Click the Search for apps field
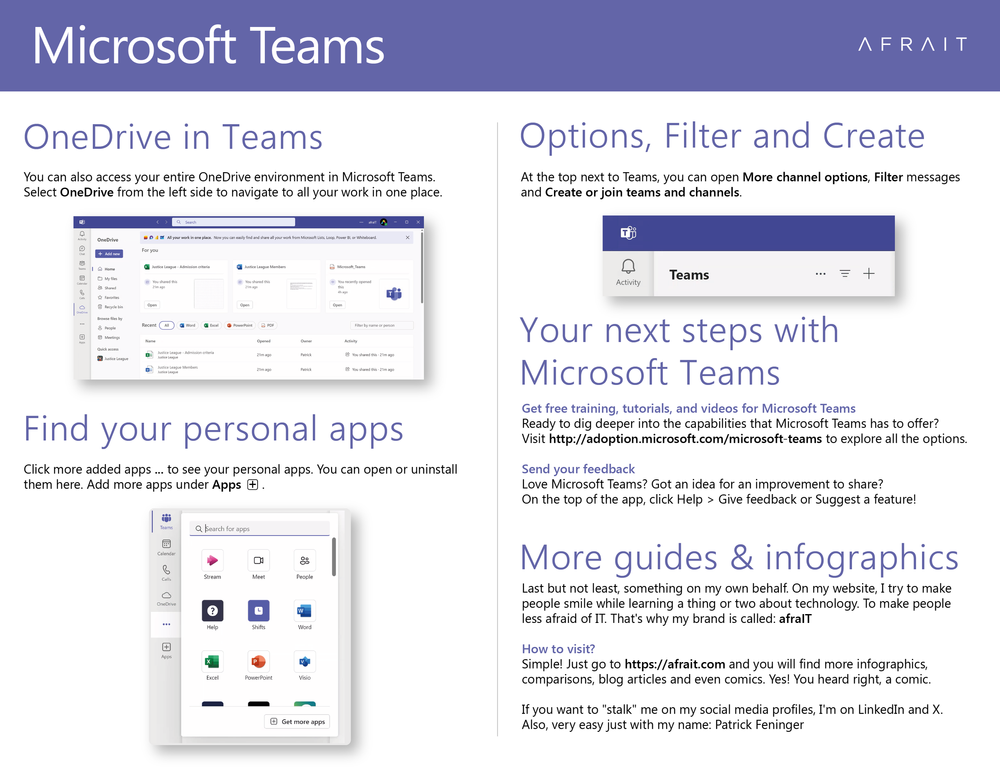1000x773 pixels. pyautogui.click(x=259, y=529)
